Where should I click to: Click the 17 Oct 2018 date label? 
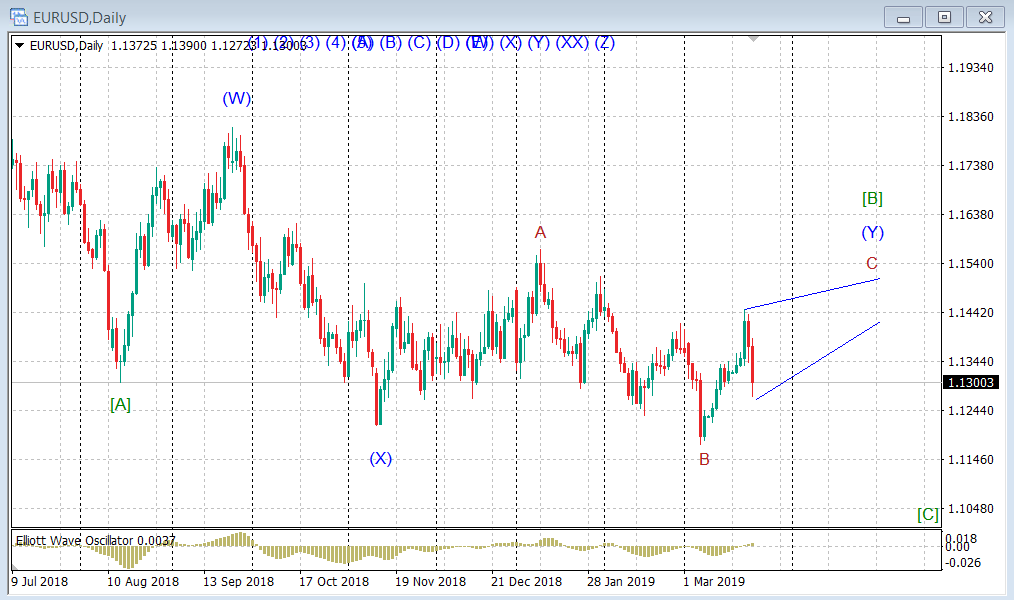coord(334,581)
